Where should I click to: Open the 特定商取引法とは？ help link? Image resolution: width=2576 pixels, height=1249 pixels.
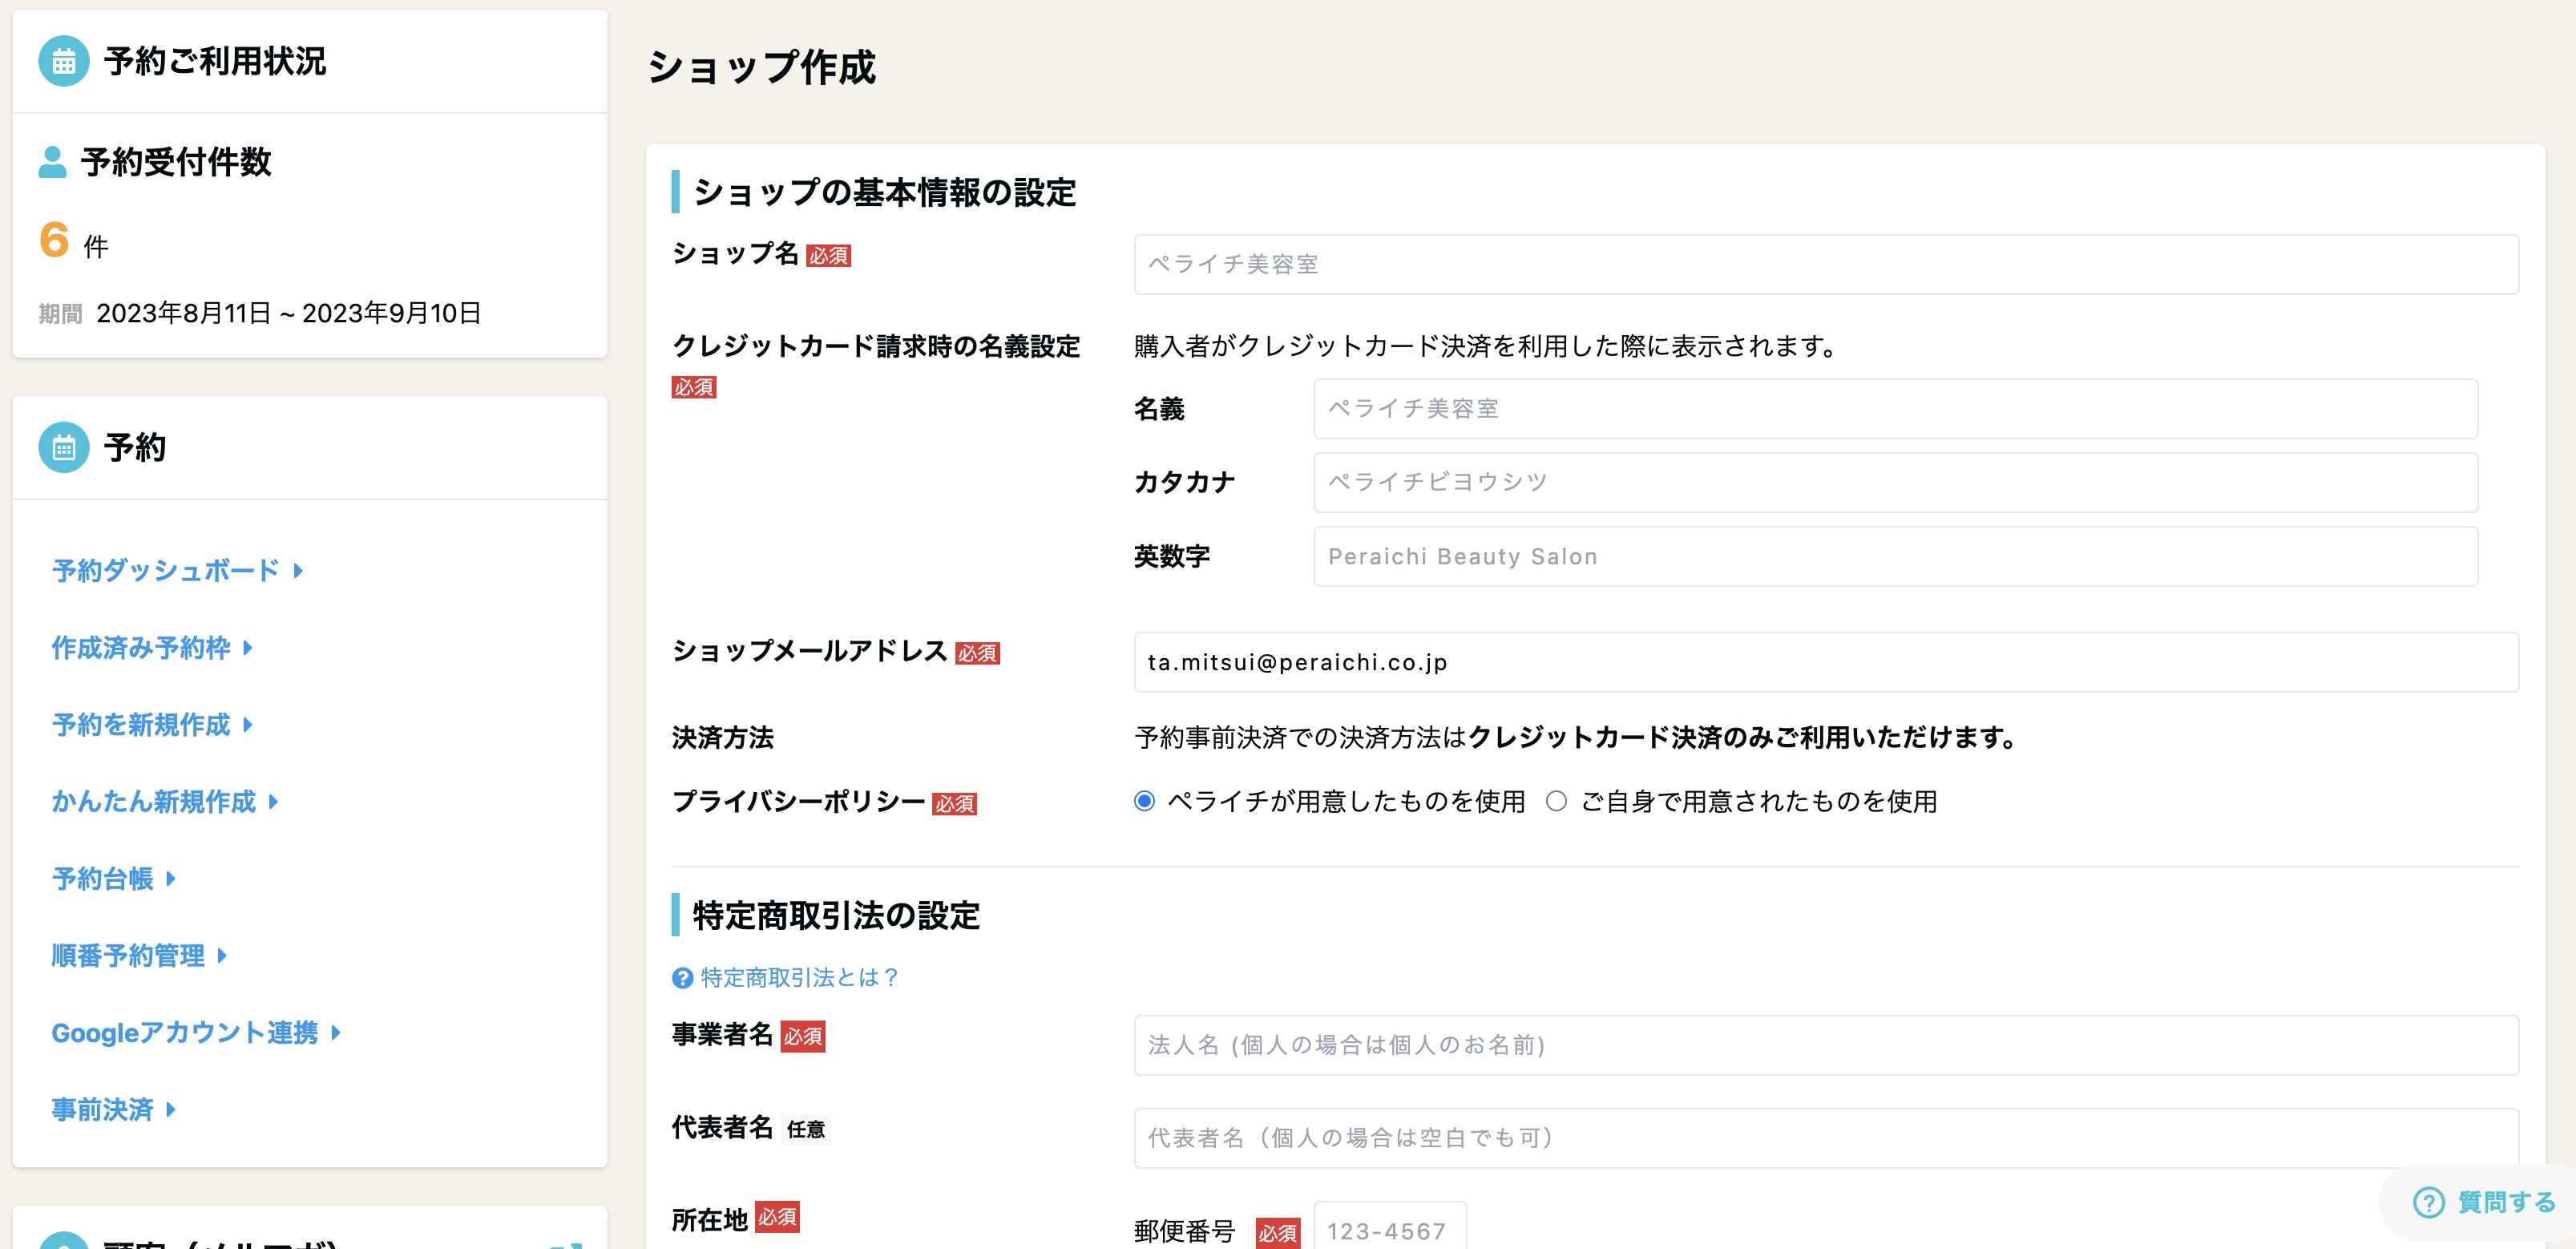pos(799,978)
